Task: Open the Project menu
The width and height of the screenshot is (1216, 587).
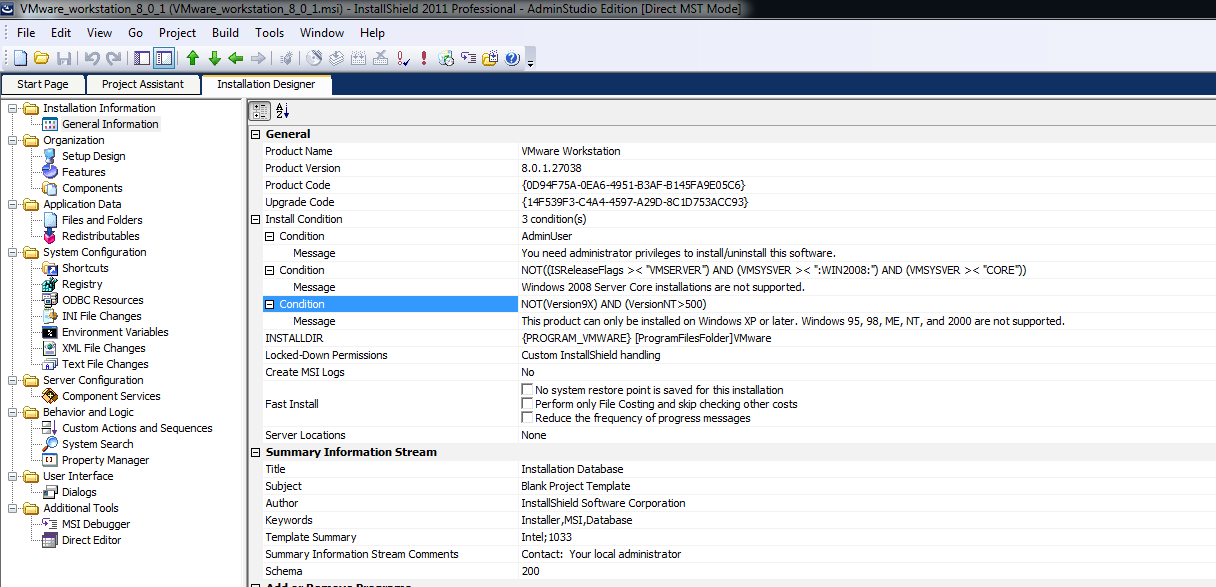Action: click(178, 33)
